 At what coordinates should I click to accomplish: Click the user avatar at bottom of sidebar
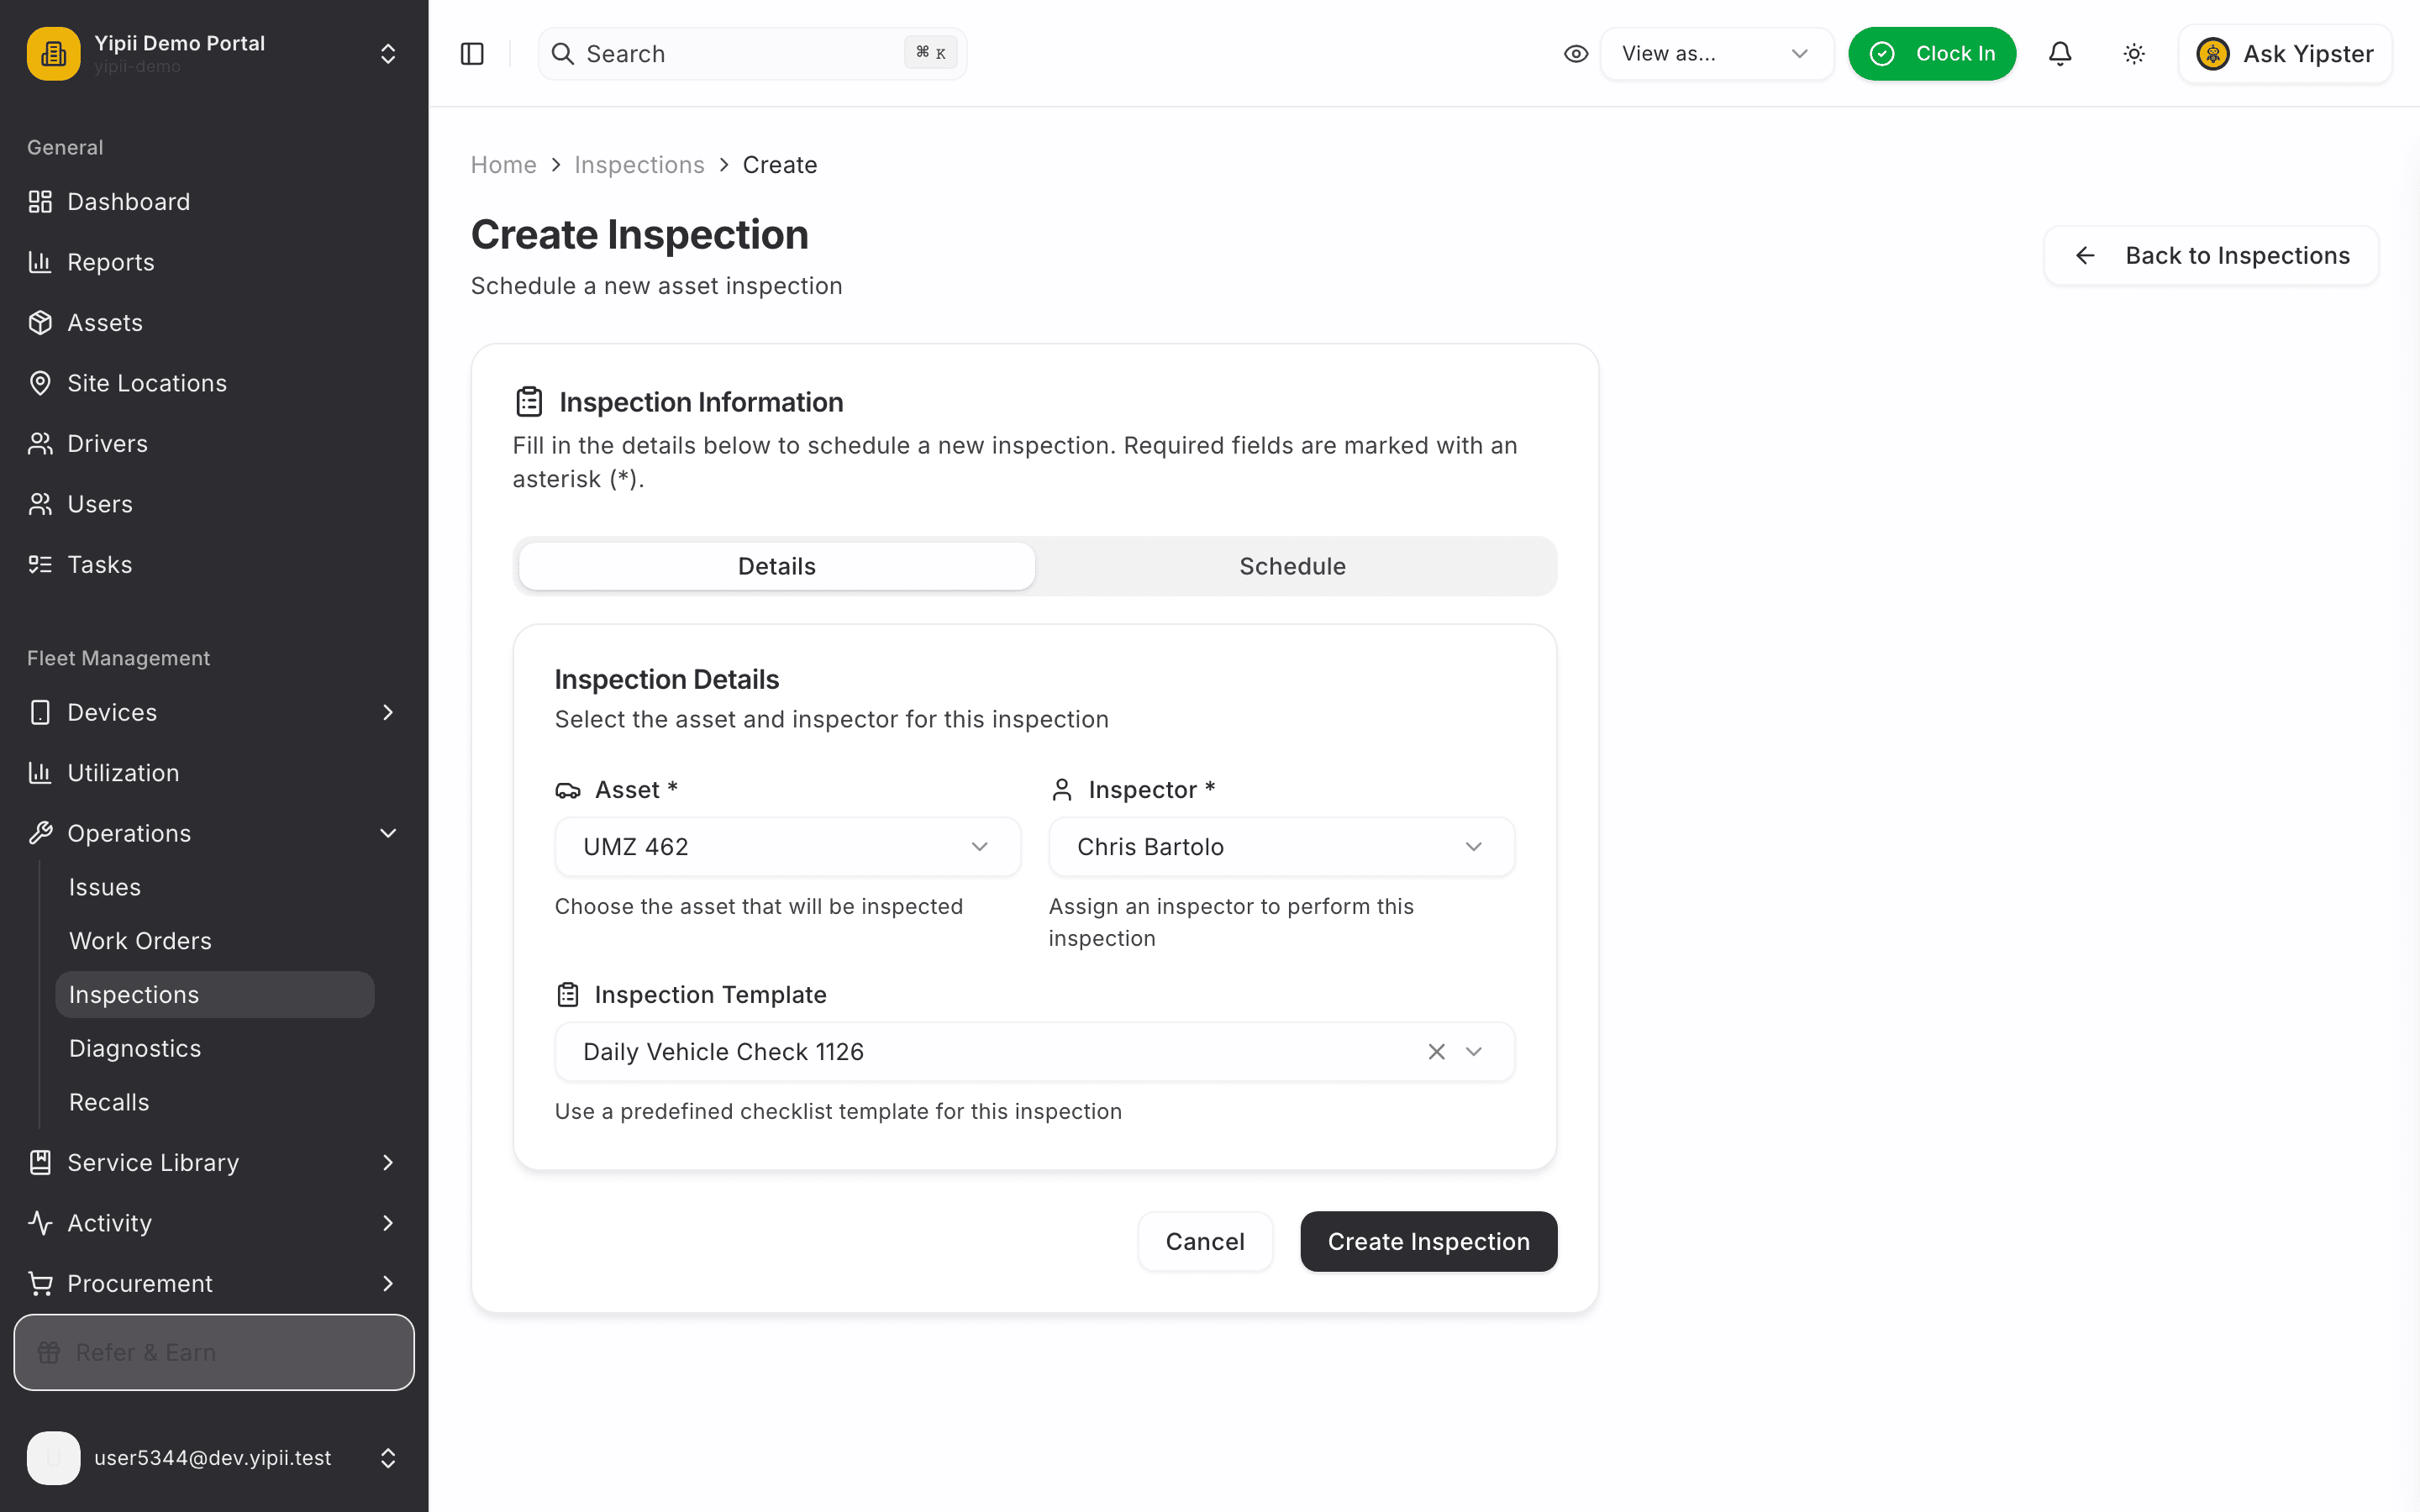point(53,1458)
